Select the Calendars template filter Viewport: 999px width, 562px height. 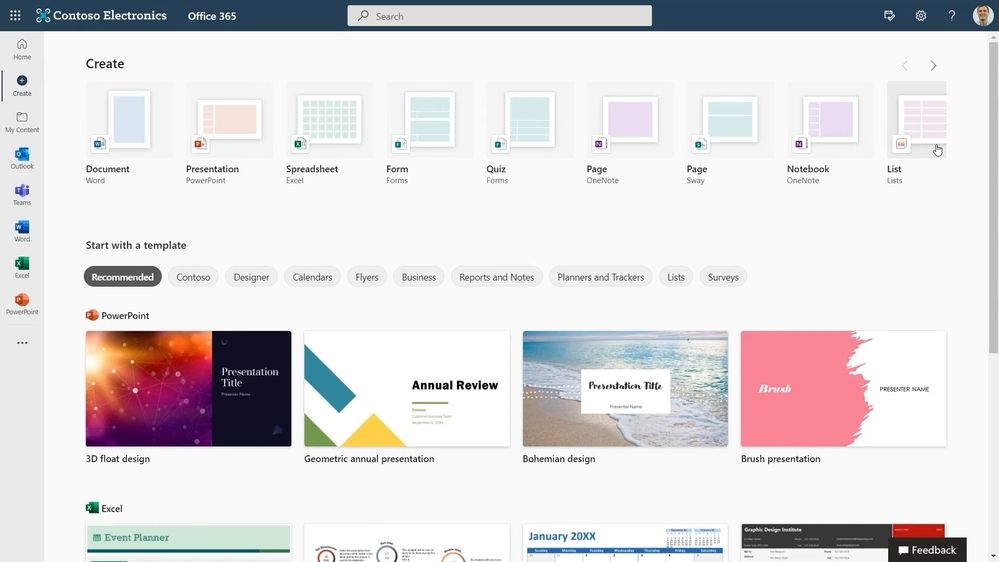pos(312,277)
